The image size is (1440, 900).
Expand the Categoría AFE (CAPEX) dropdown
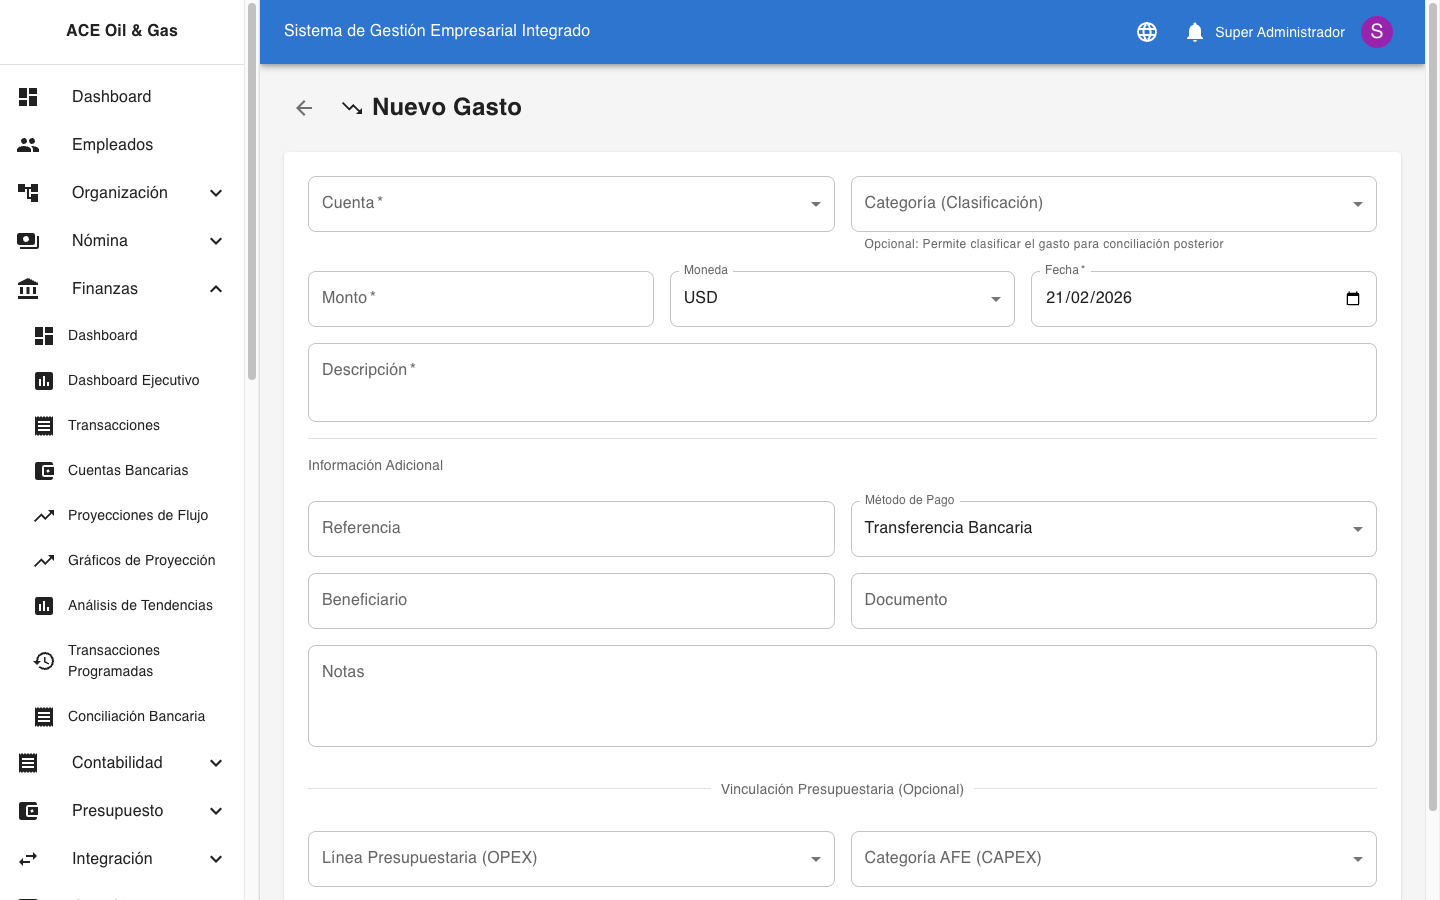pos(1113,859)
